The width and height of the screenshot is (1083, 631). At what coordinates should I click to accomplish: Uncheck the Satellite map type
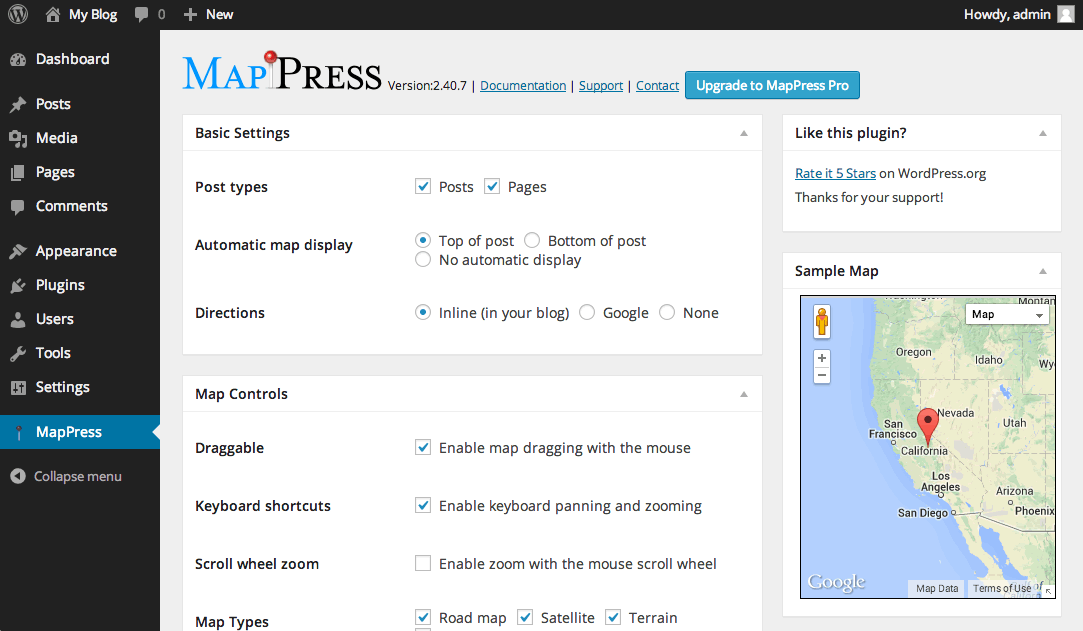[x=525, y=617]
